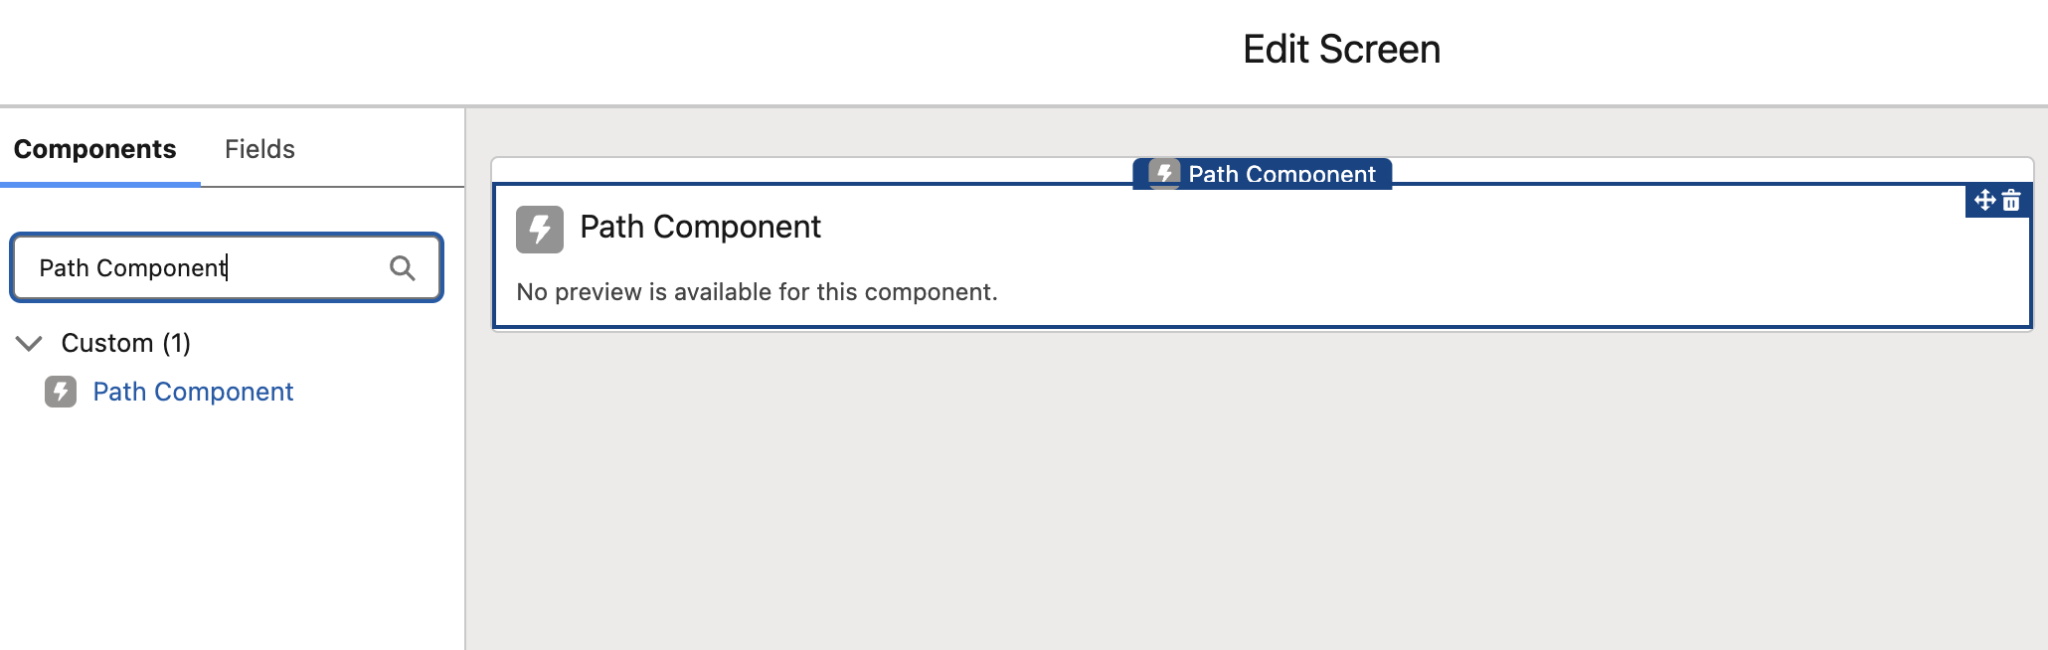Click the Path Component badge above the canvas
Image resolution: width=2048 pixels, height=650 pixels.
(1261, 173)
